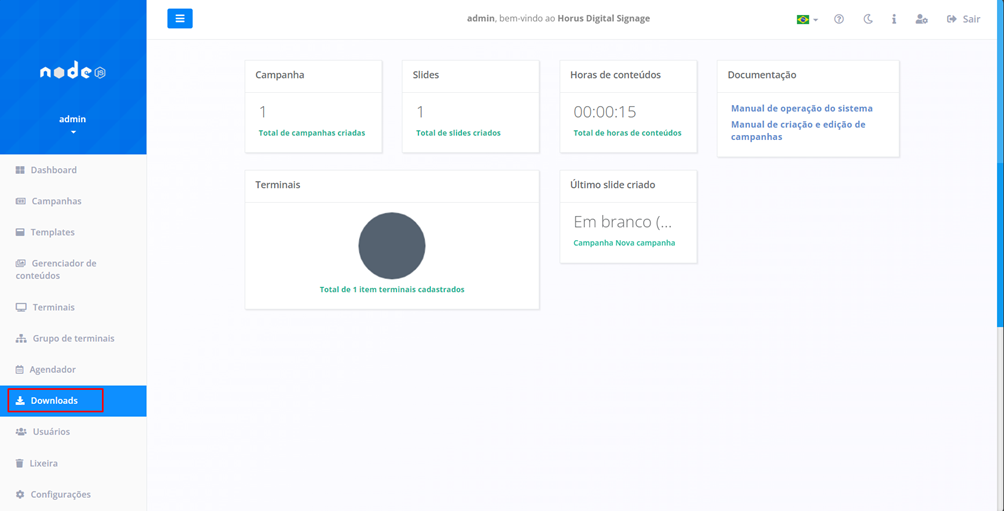This screenshot has height=511, width=1004.
Task: Open Dashboard from the sidebar
Action: (53, 170)
